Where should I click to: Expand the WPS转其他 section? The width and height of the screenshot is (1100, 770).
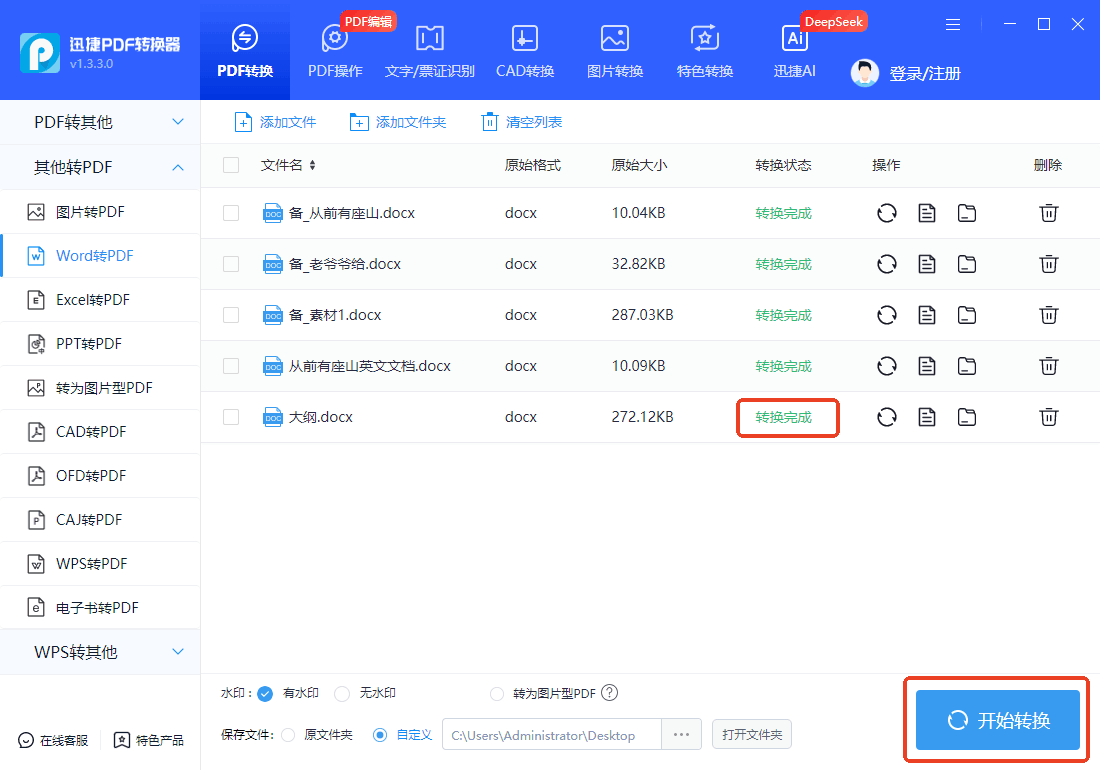(x=100, y=651)
